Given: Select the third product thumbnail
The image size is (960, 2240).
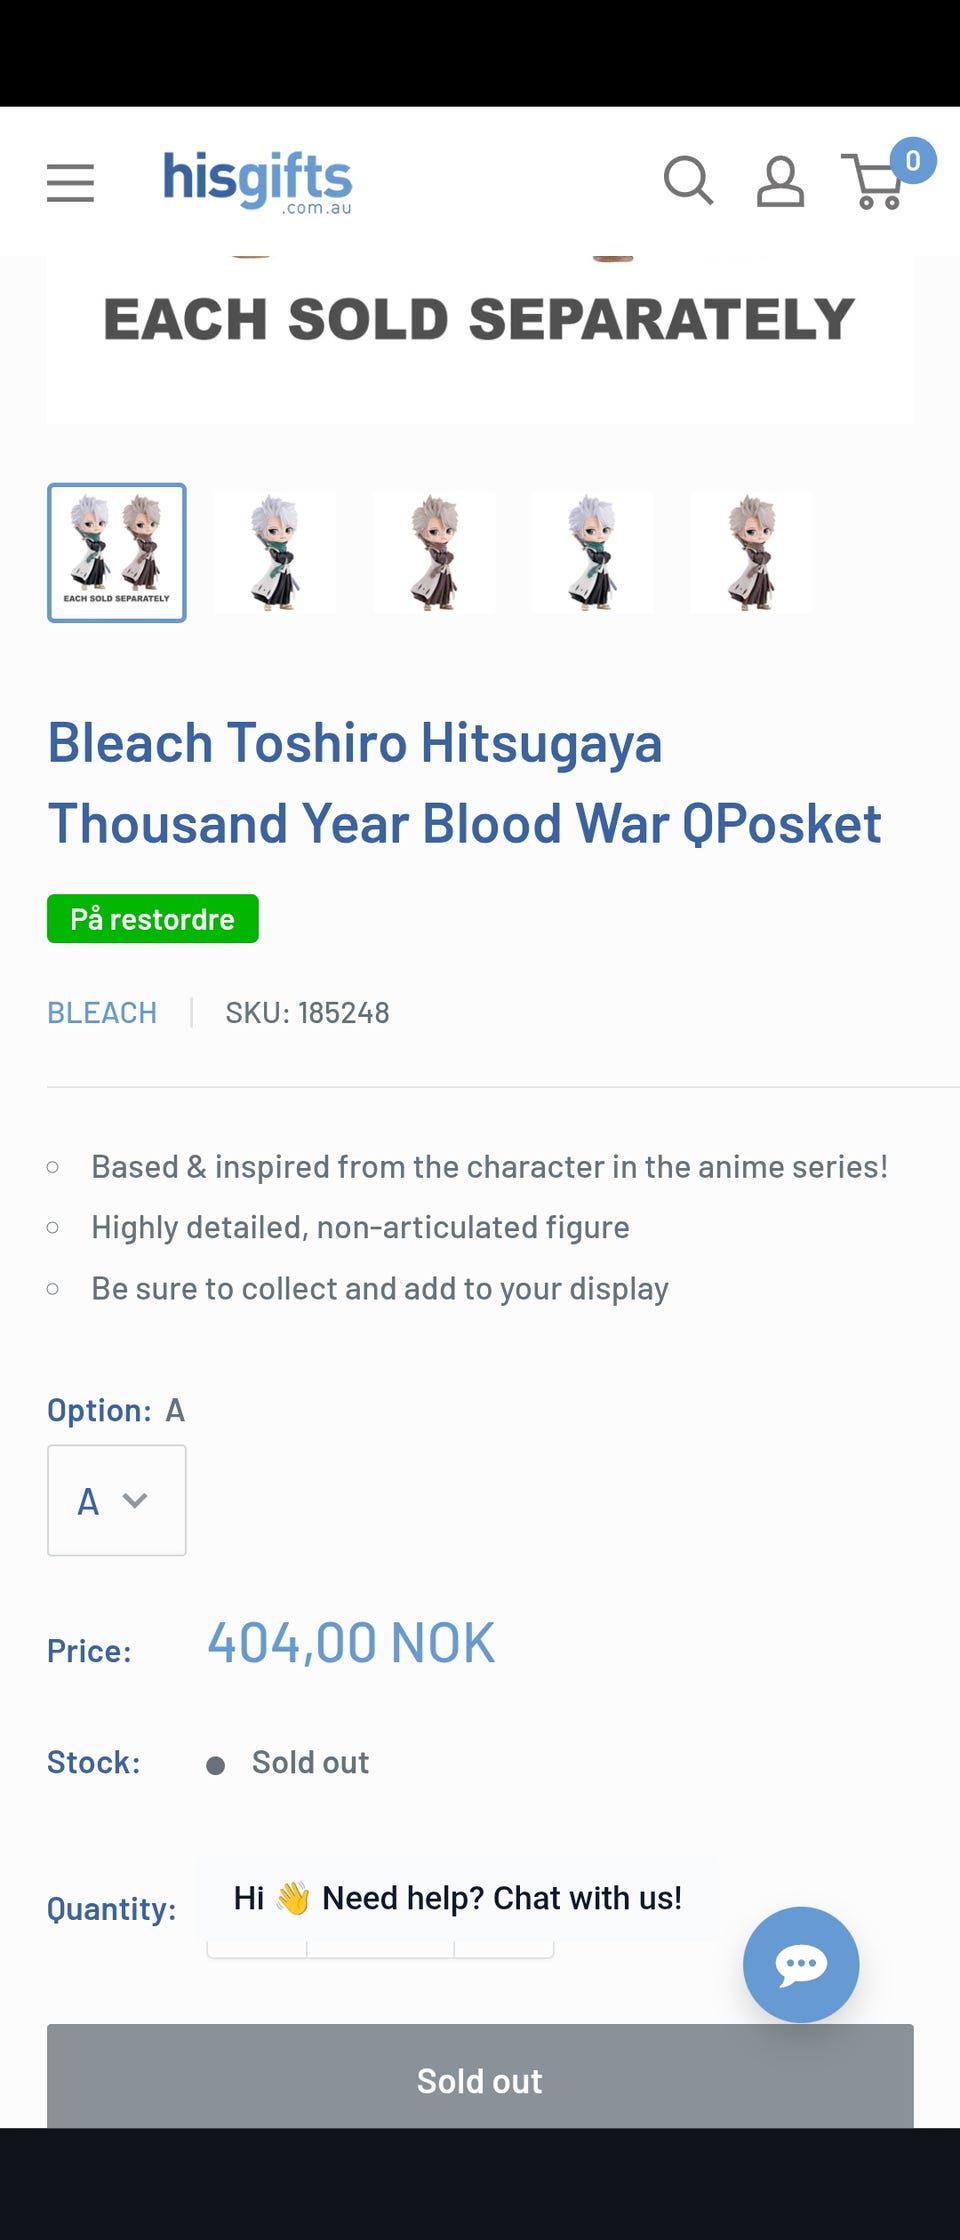Looking at the screenshot, I should point(434,553).
